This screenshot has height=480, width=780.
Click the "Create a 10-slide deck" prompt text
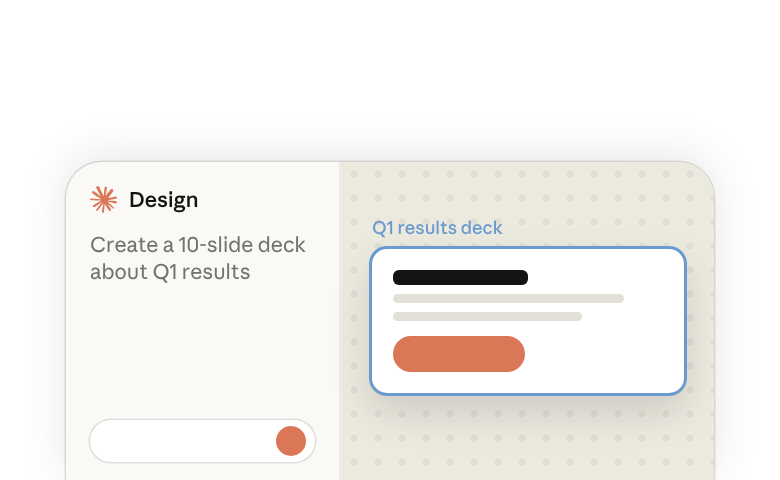pyautogui.click(x=197, y=245)
